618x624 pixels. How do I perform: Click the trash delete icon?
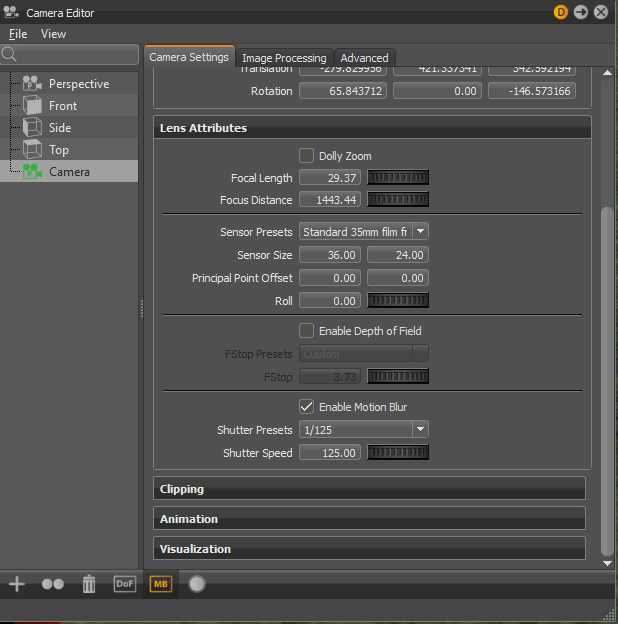[x=89, y=584]
